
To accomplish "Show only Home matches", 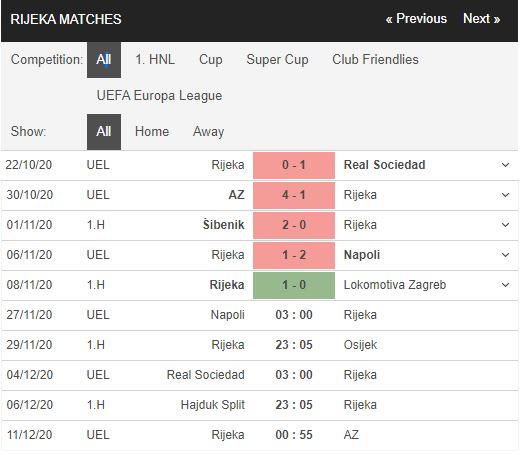I will point(152,132).
